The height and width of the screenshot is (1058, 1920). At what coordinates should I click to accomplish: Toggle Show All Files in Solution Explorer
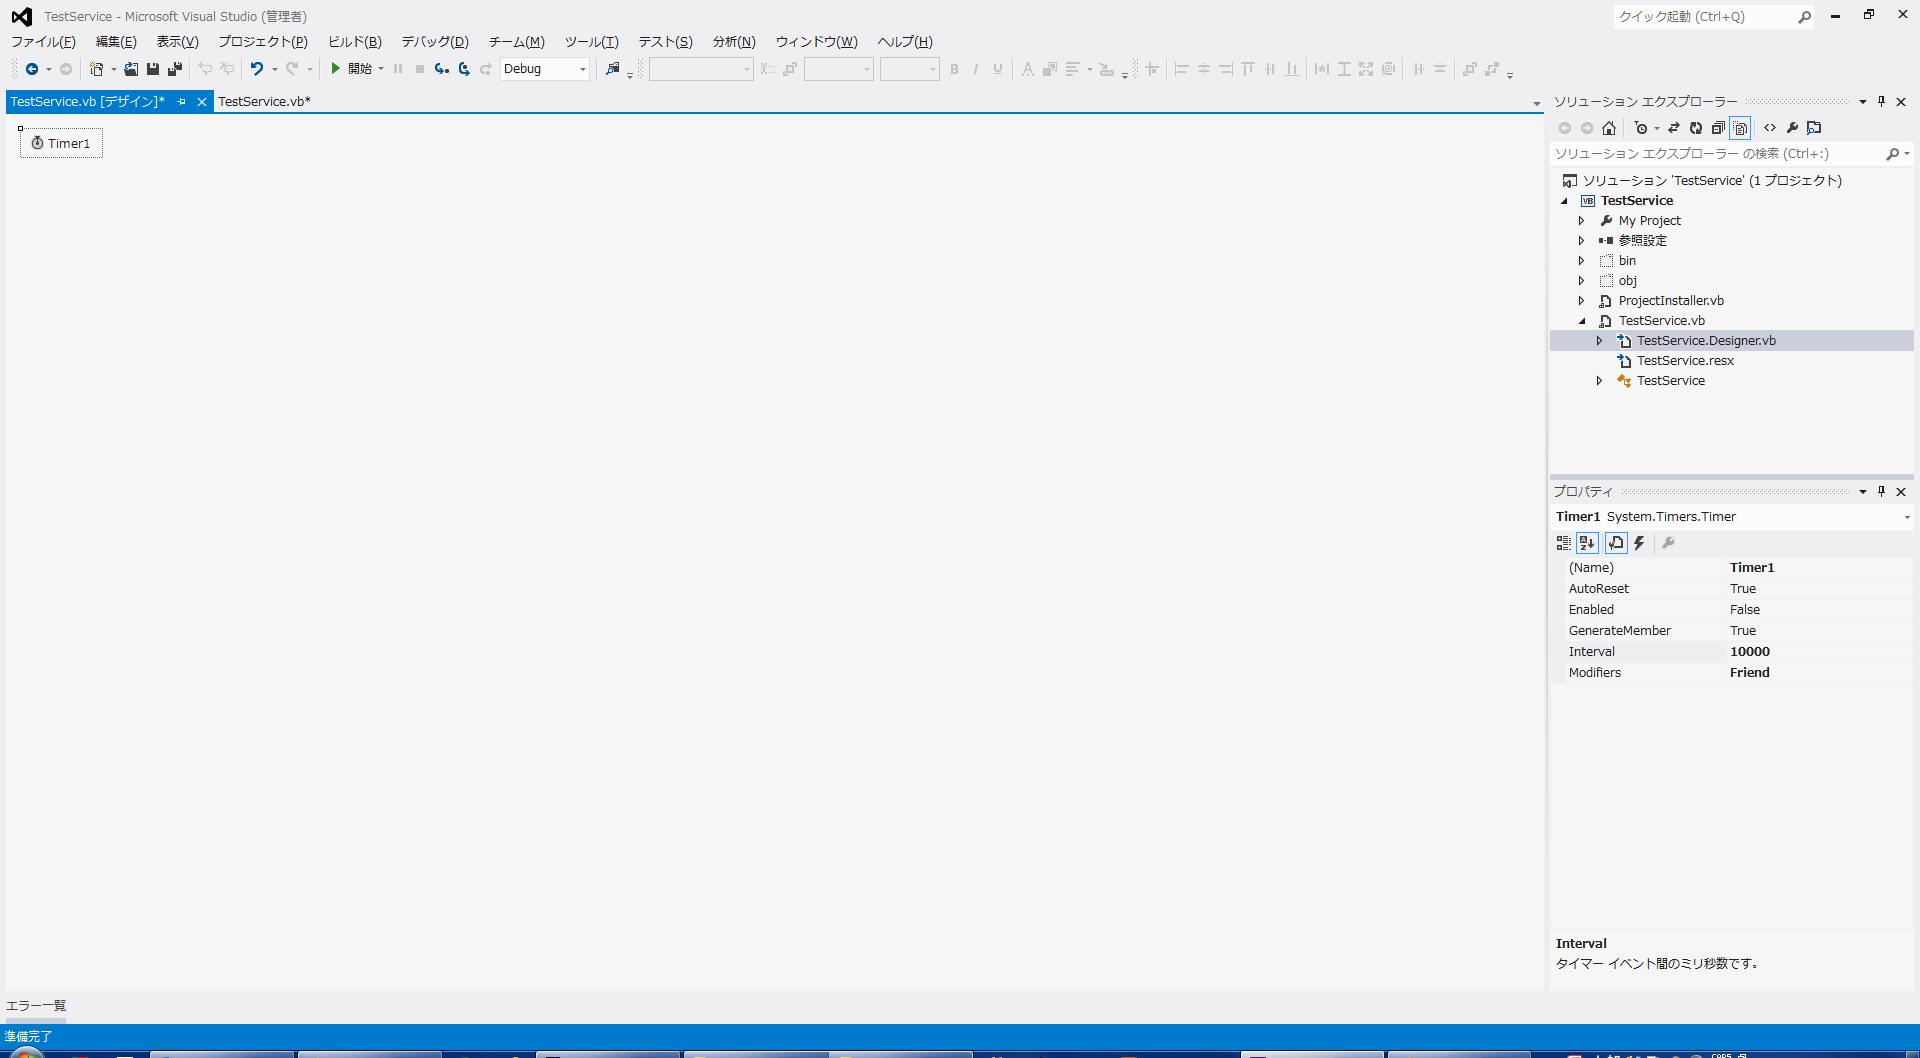coord(1740,128)
